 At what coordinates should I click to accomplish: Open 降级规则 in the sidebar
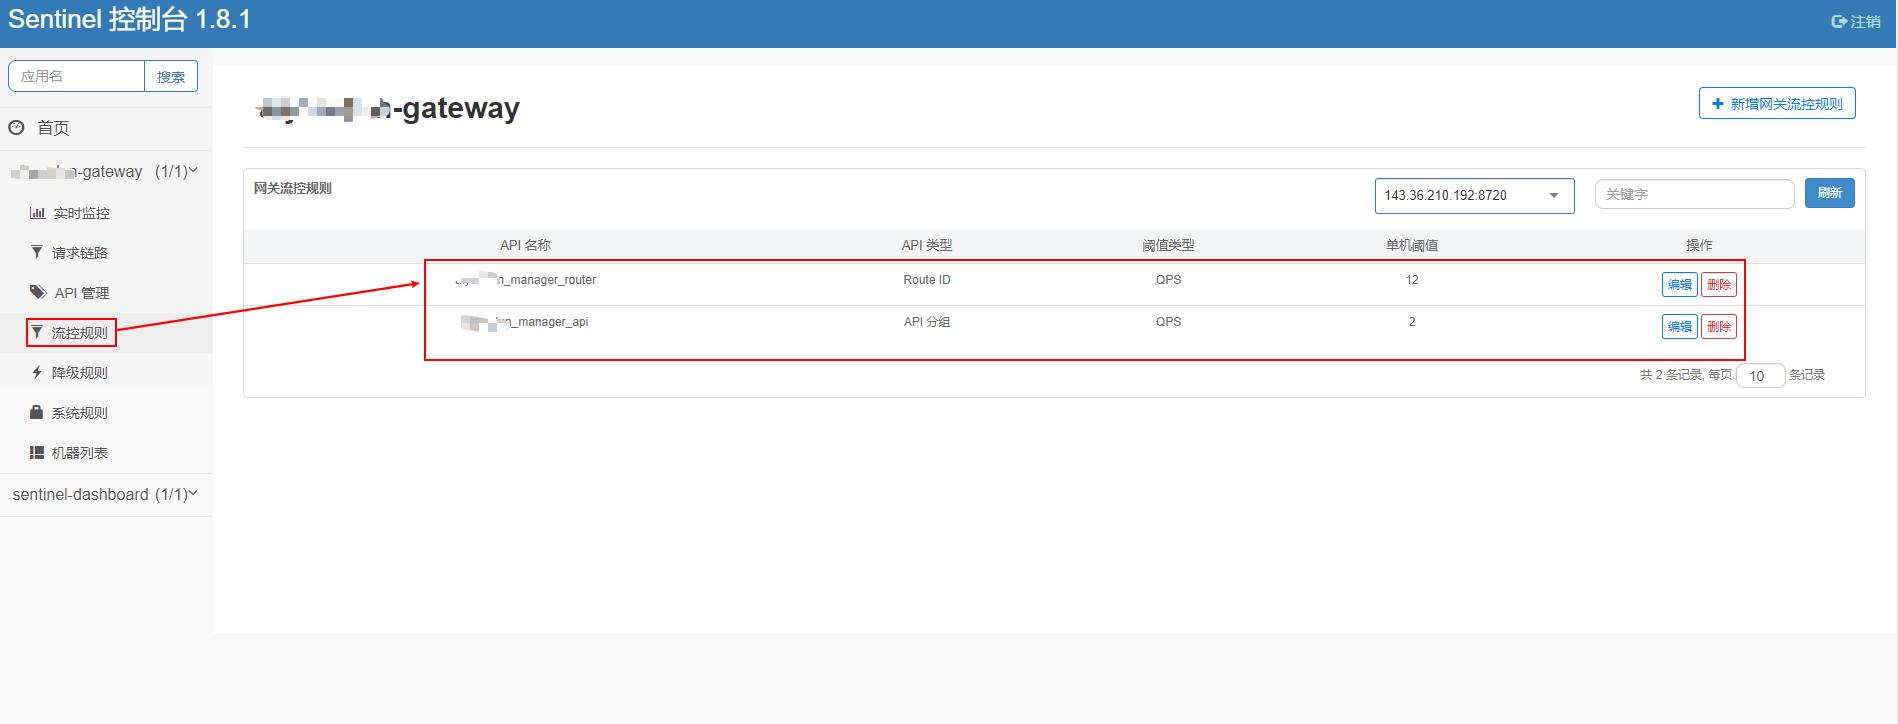point(80,373)
